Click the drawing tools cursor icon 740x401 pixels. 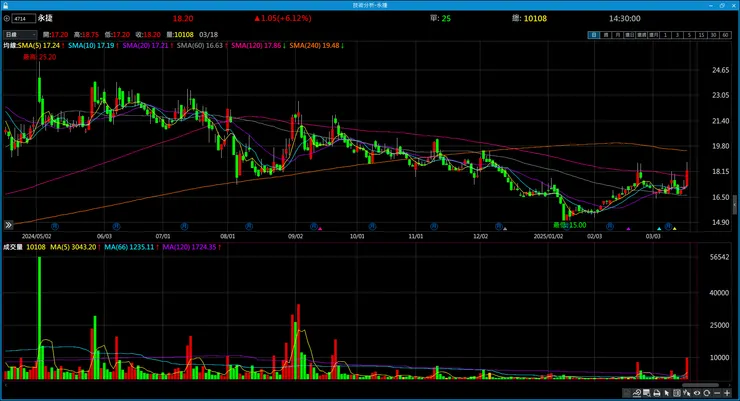pos(687,393)
